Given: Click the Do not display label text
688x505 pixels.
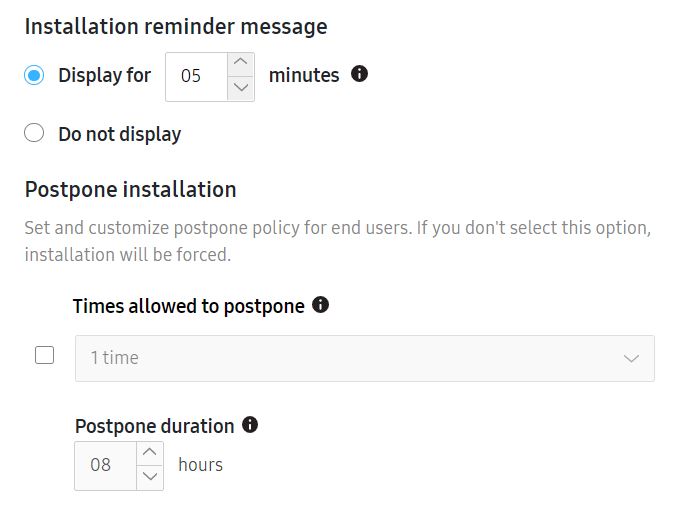Looking at the screenshot, I should coord(120,134).
